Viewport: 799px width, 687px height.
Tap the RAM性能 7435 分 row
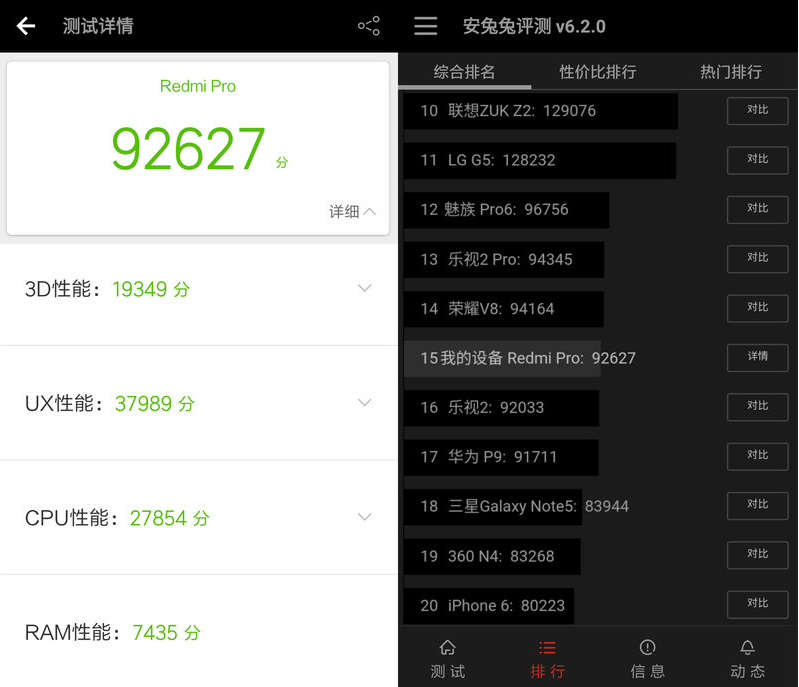(x=199, y=631)
